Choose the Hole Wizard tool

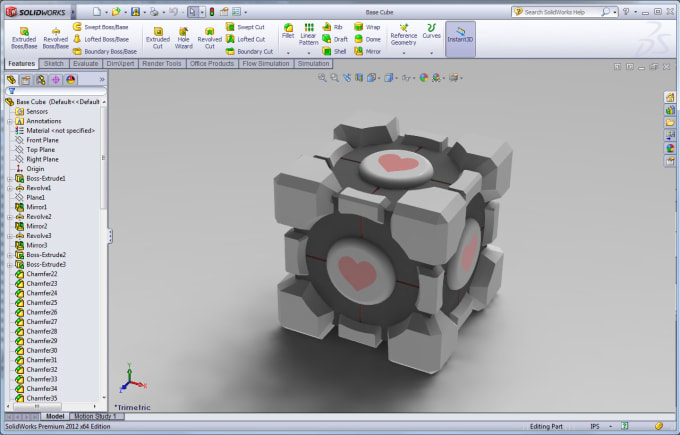click(x=183, y=38)
